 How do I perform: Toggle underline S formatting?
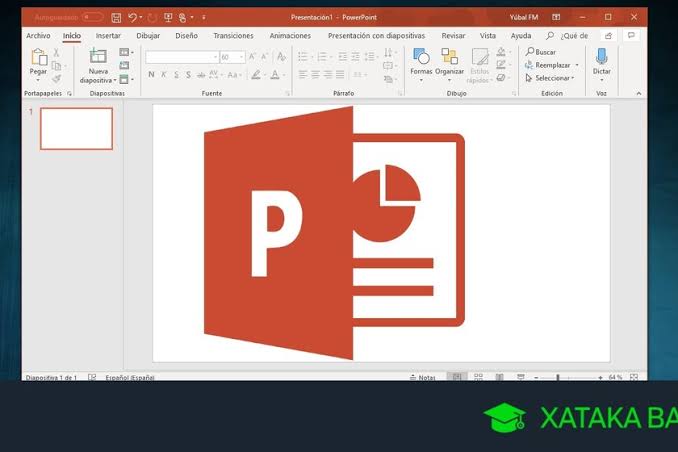click(x=176, y=74)
